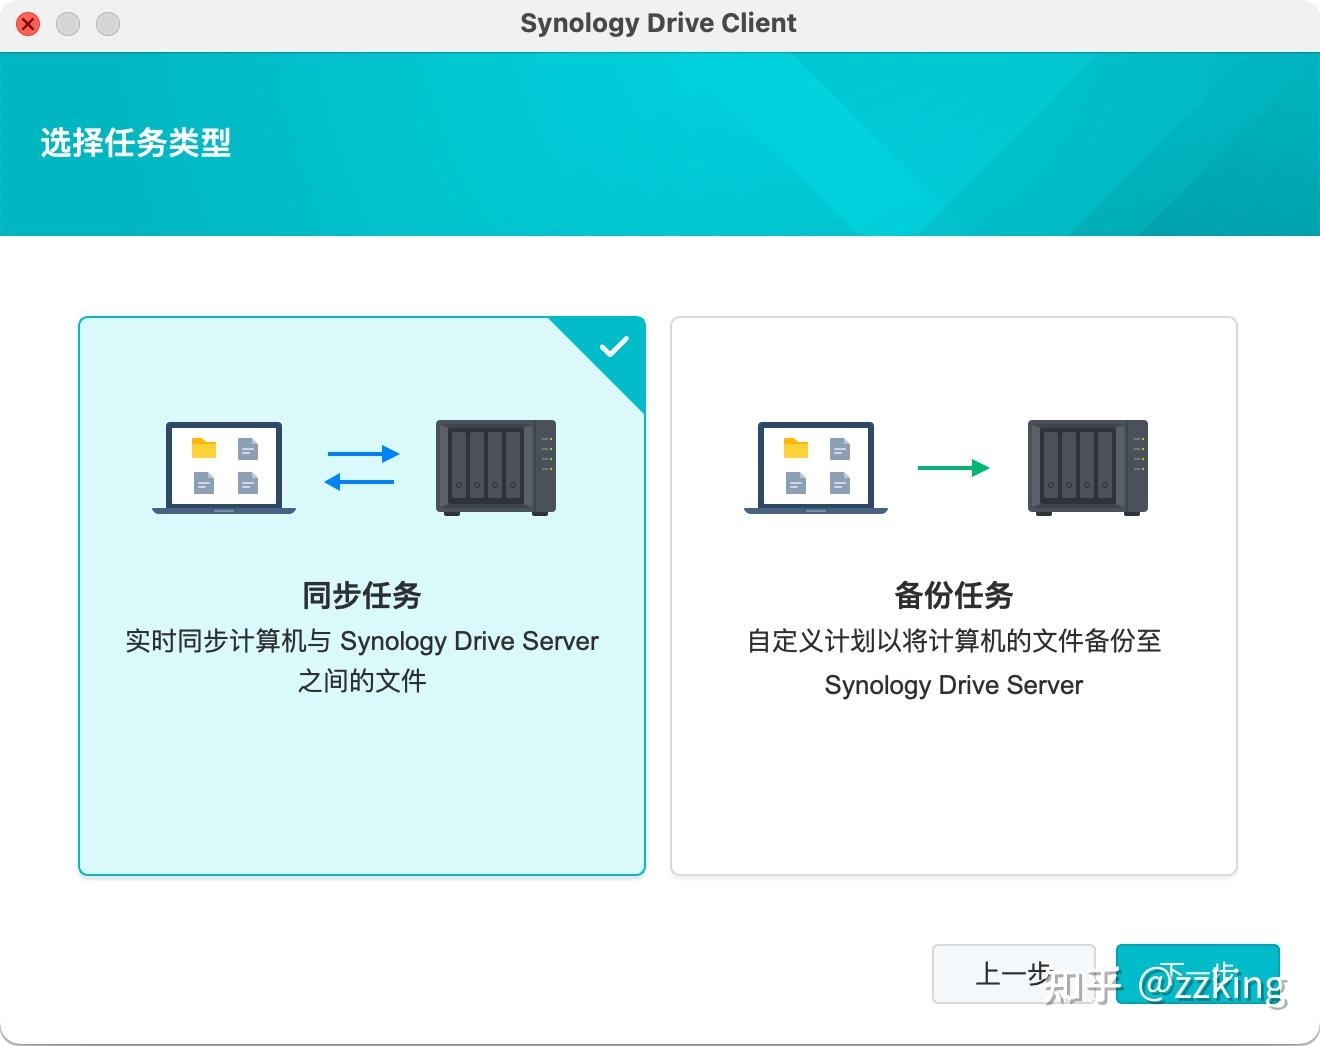This screenshot has width=1320, height=1046.
Task: Click the yellow folder icon inside the sync laptop
Action: pos(202,449)
